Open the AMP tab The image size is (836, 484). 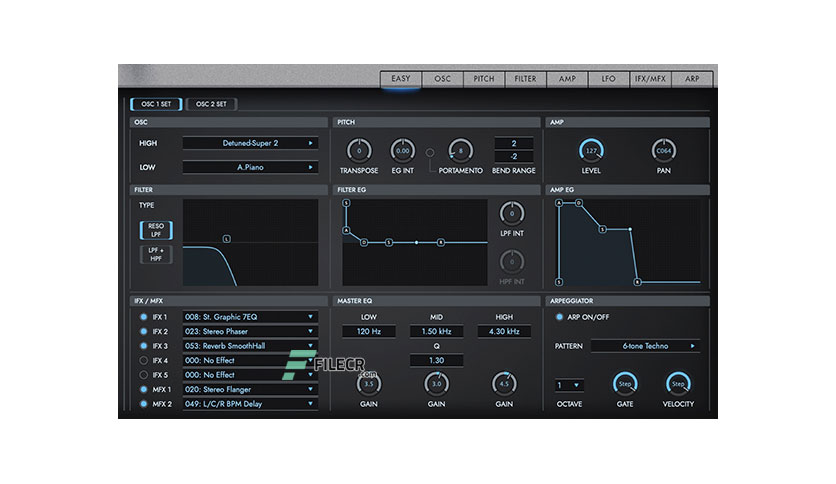tap(567, 79)
